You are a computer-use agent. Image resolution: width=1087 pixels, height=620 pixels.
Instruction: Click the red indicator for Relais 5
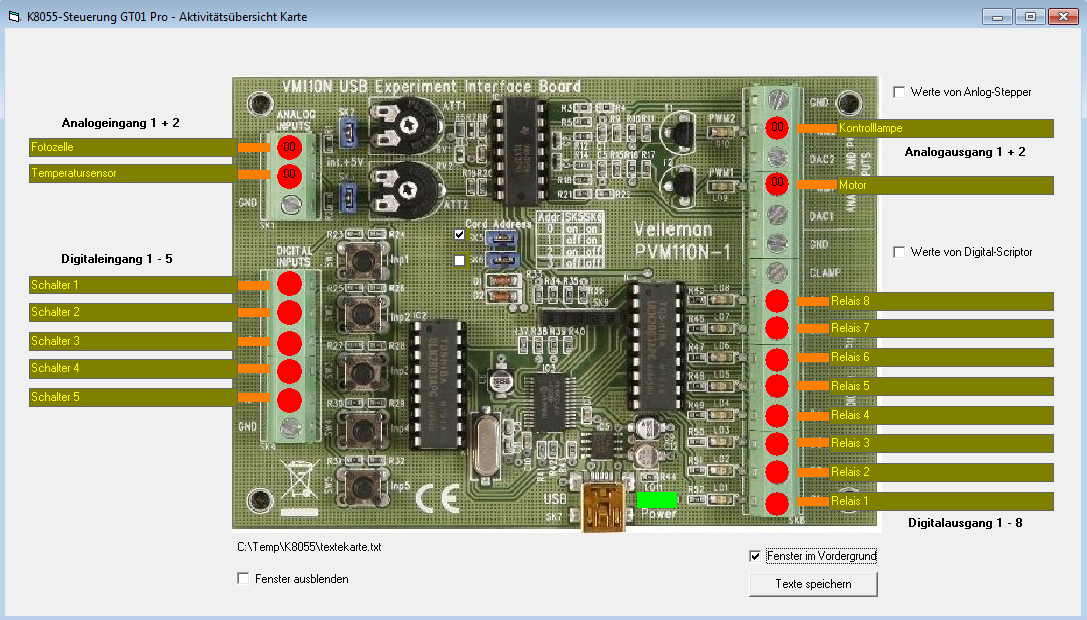777,386
